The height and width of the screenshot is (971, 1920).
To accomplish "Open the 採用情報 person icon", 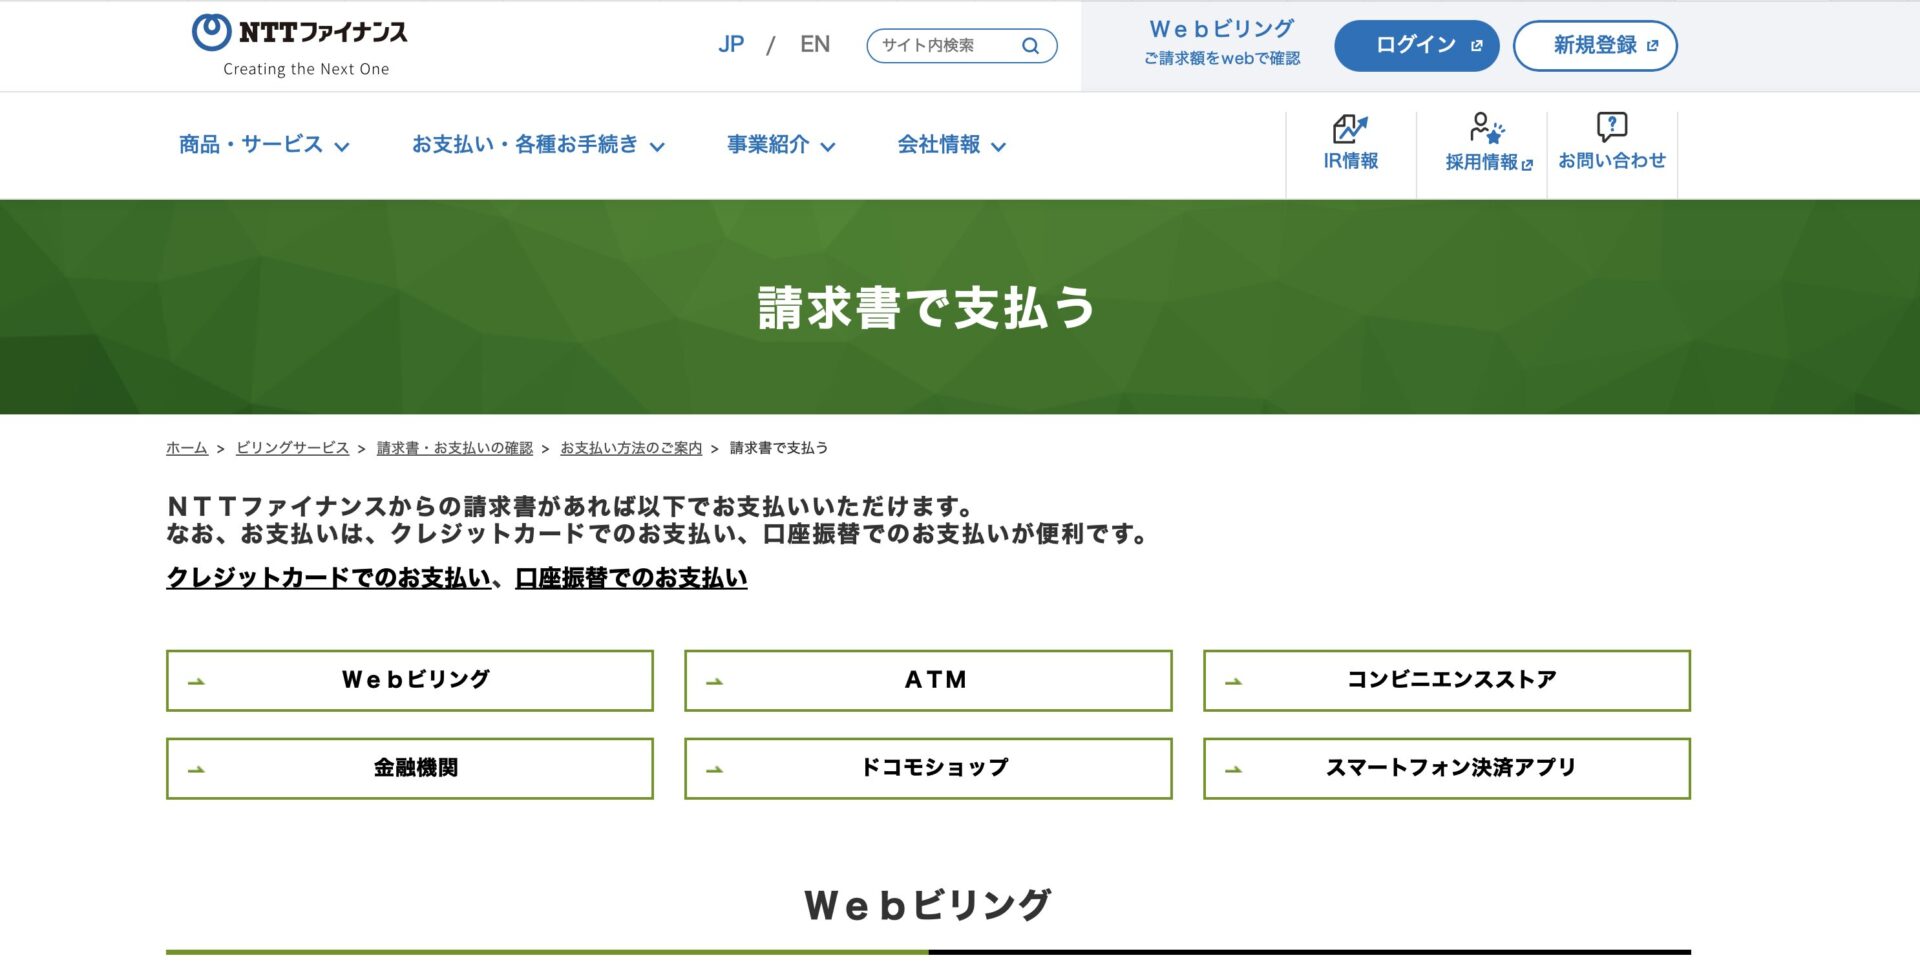I will coord(1486,128).
